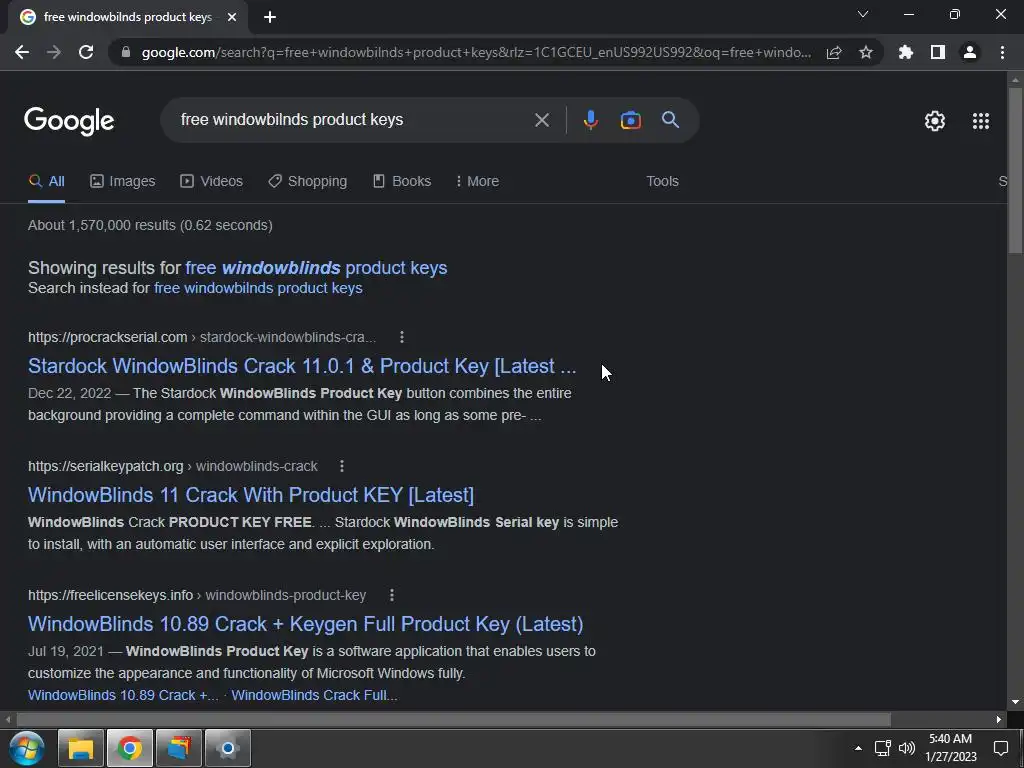Go to Google homepage via logo
This screenshot has height=768, width=1024.
coord(69,121)
